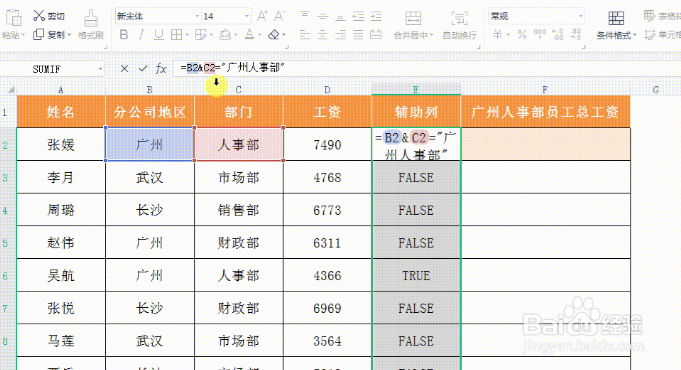Select column D header
Screen dimensions: 681x370
click(327, 90)
